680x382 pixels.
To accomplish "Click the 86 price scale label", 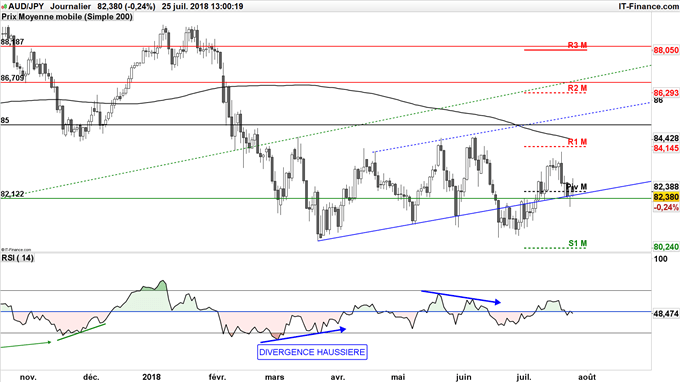I will tap(658, 100).
